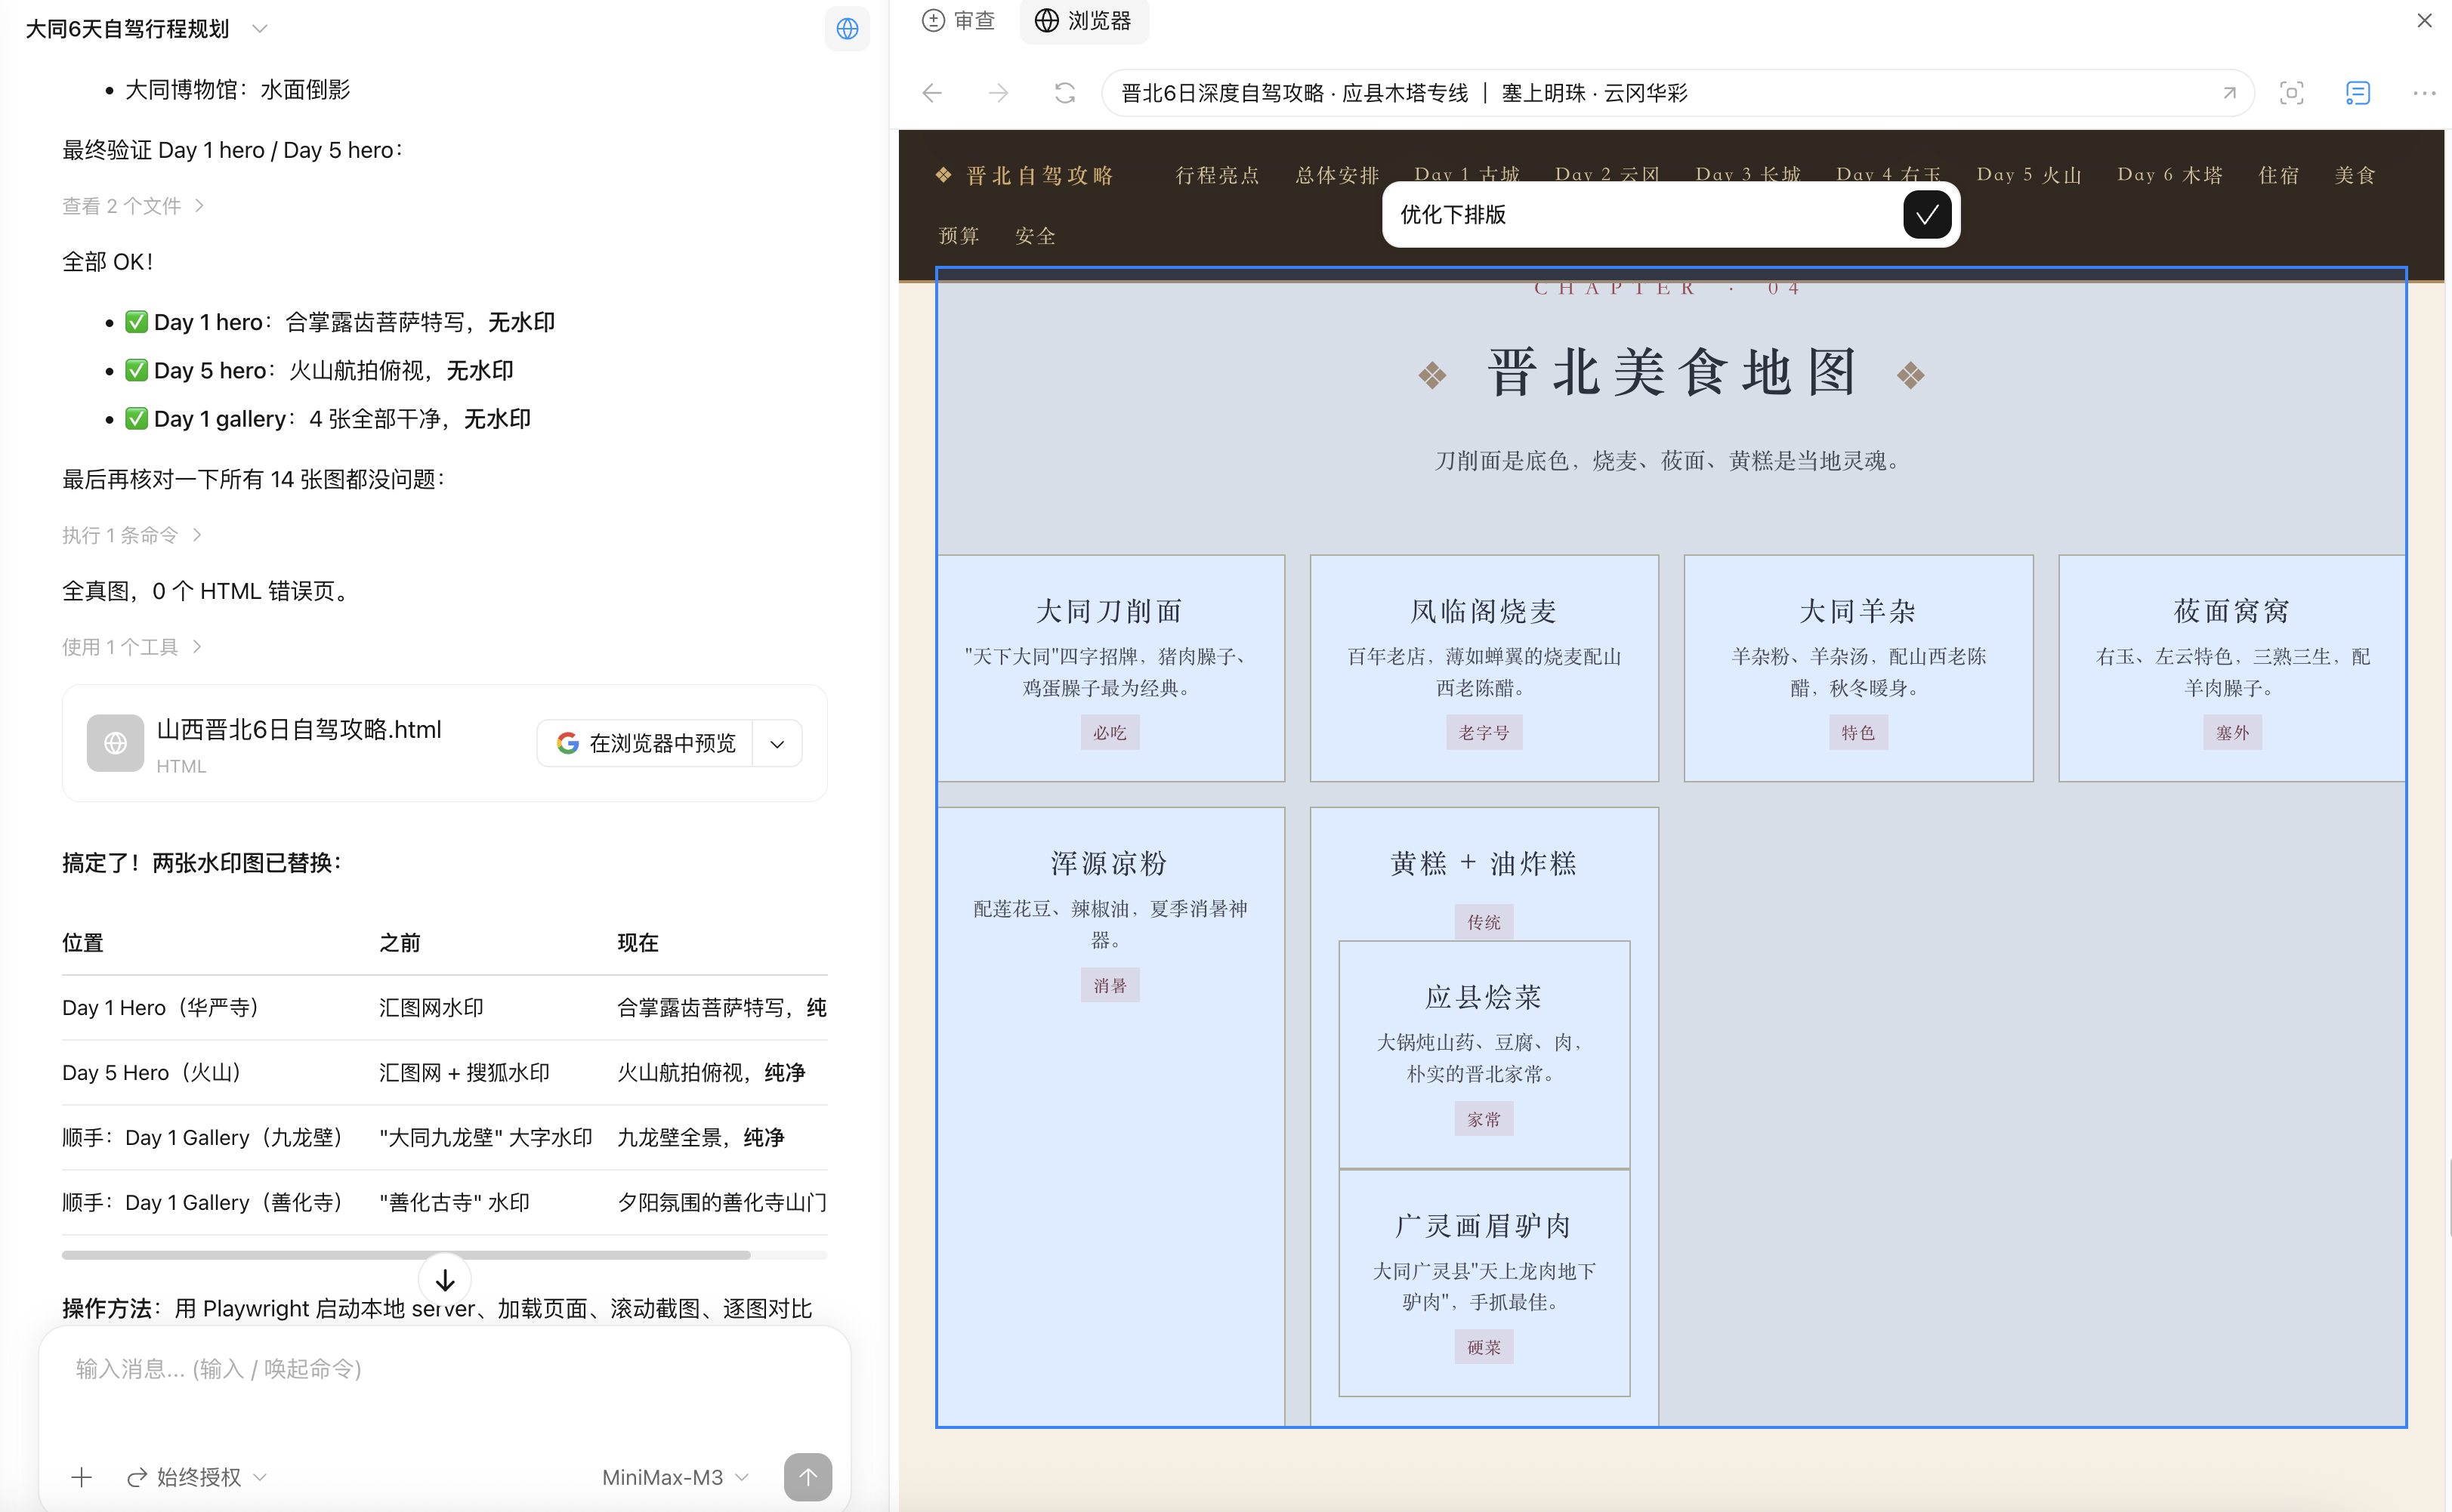2452x1512 pixels.
Task: Open 行程亮点 in the page navigation
Action: [x=1217, y=175]
